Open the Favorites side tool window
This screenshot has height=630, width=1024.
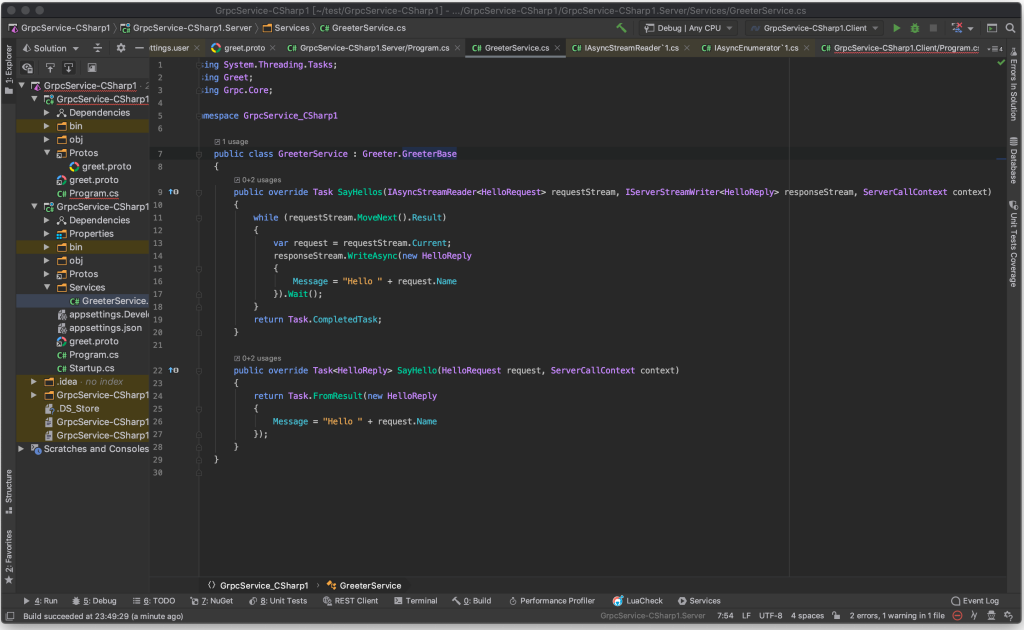pyautogui.click(x=8, y=556)
